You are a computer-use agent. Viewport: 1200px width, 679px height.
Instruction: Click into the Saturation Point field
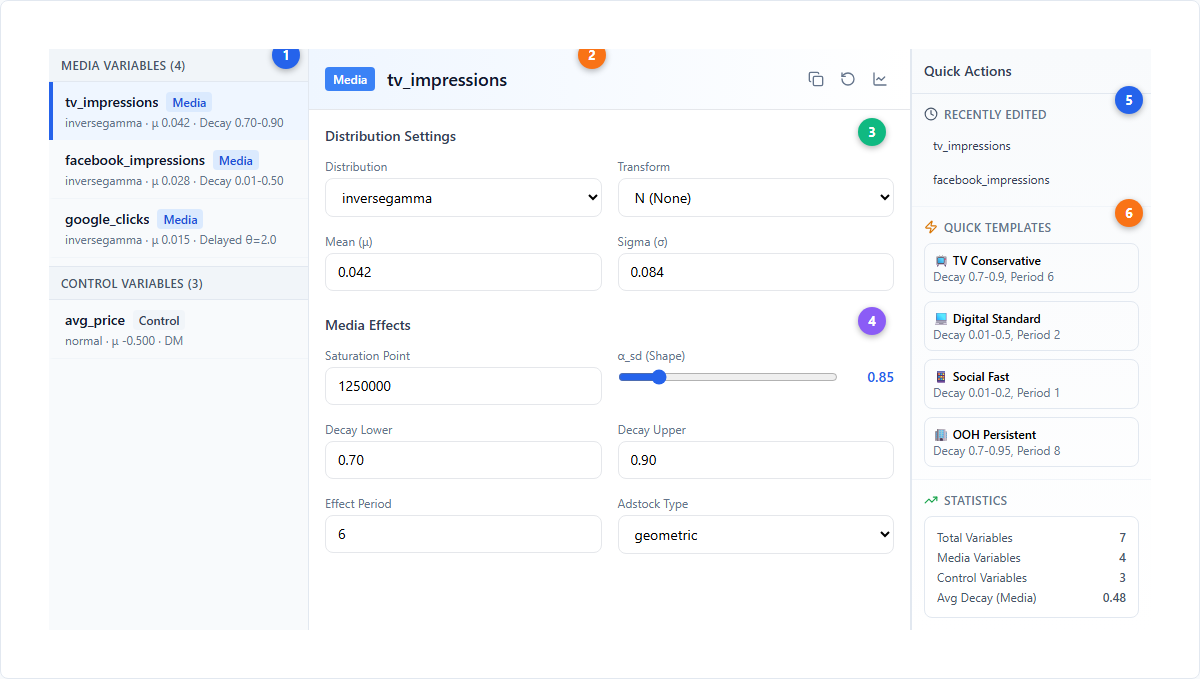(x=463, y=386)
